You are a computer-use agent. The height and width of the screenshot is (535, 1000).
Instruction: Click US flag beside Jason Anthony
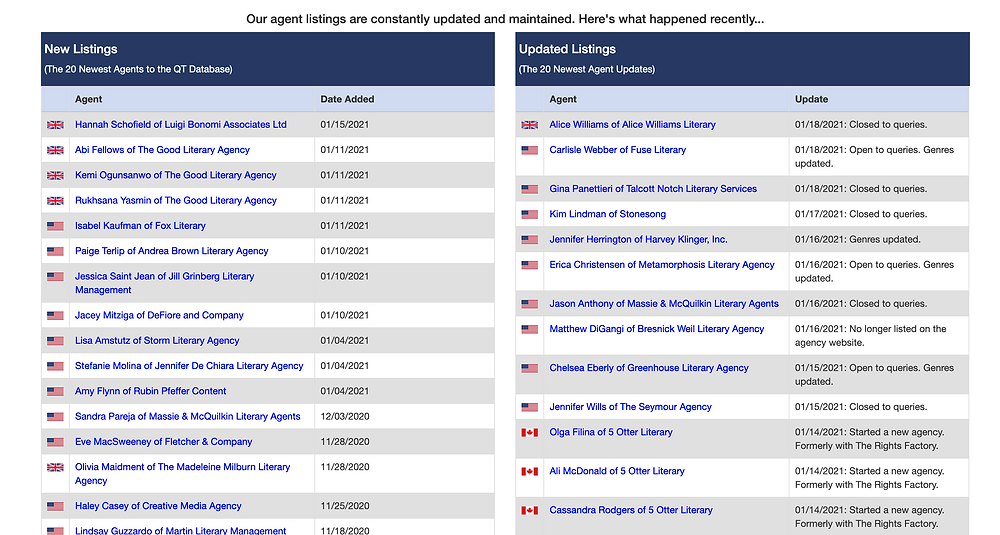[529, 304]
